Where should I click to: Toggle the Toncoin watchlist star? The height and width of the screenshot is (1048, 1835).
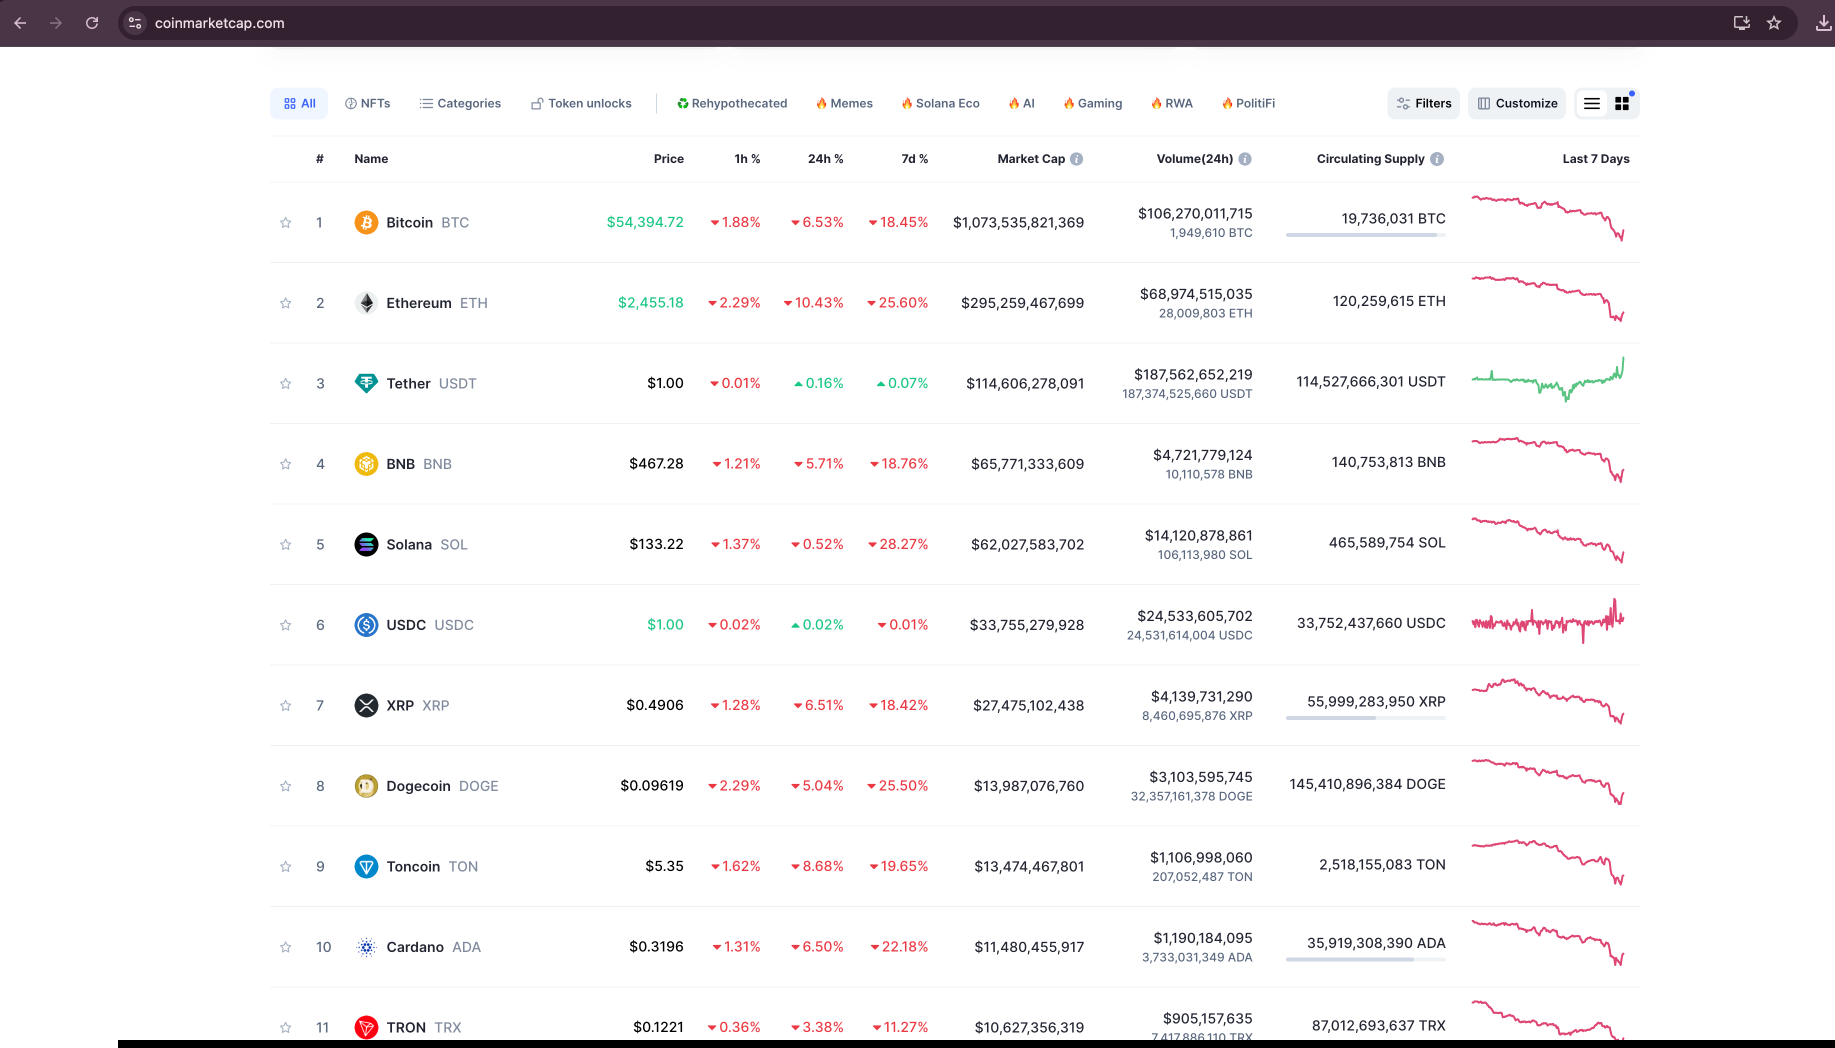[286, 867]
